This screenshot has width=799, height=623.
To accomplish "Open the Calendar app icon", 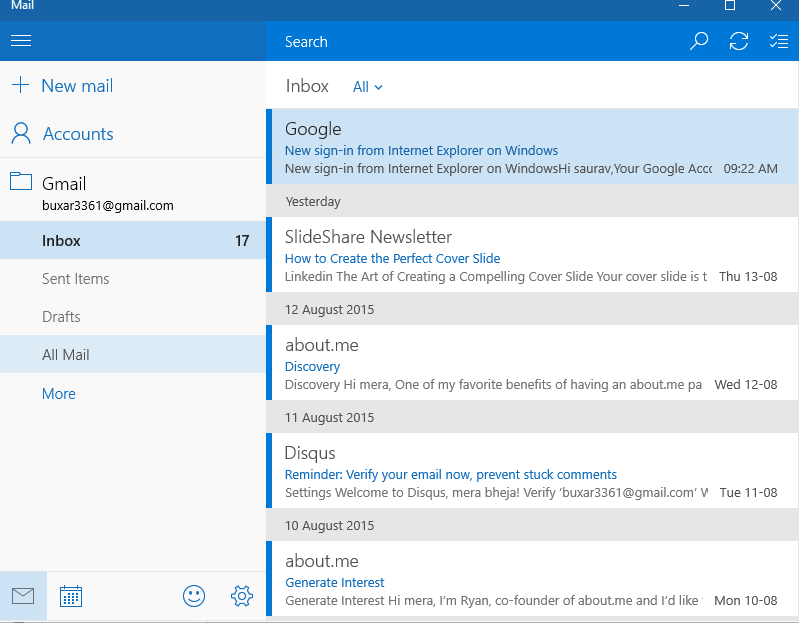I will (71, 596).
